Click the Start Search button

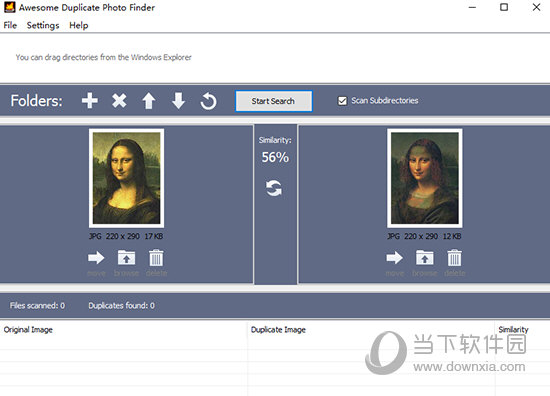(x=274, y=101)
